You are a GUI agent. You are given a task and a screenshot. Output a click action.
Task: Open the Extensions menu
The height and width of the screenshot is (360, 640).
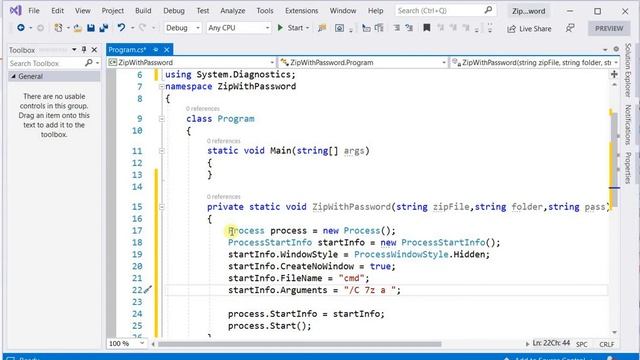click(302, 11)
